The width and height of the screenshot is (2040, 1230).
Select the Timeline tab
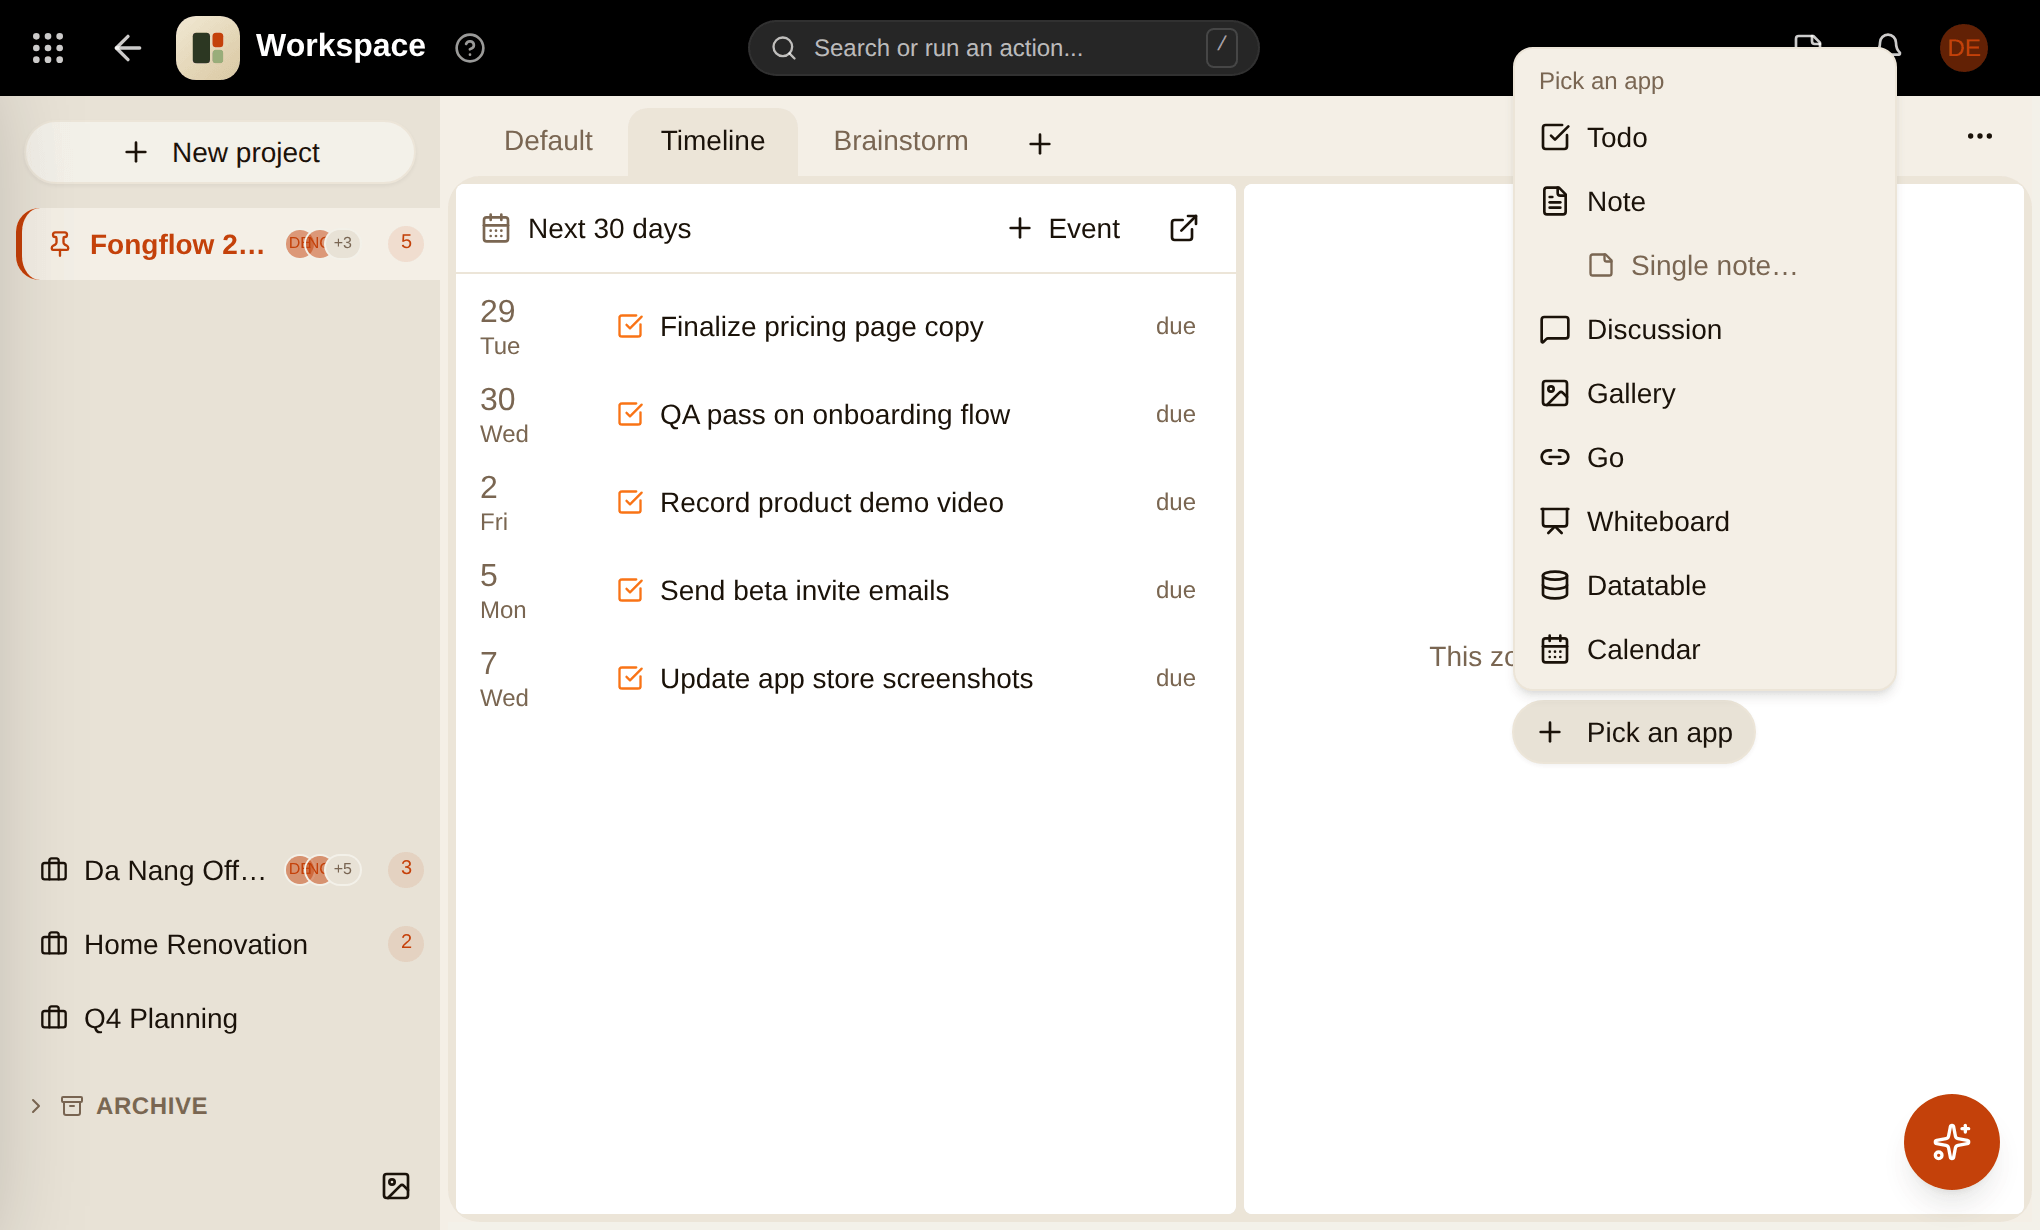[x=713, y=141]
